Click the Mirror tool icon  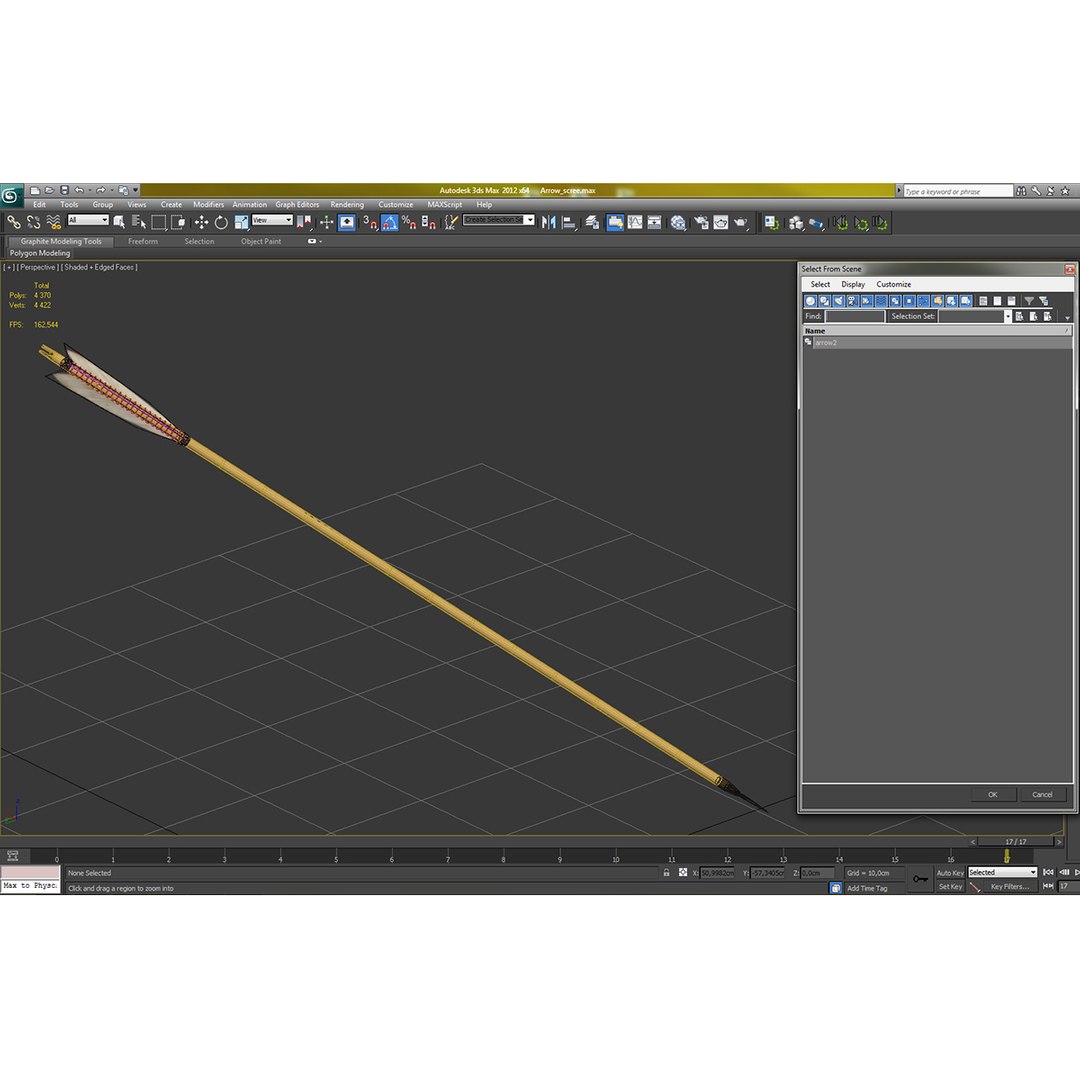[x=549, y=222]
